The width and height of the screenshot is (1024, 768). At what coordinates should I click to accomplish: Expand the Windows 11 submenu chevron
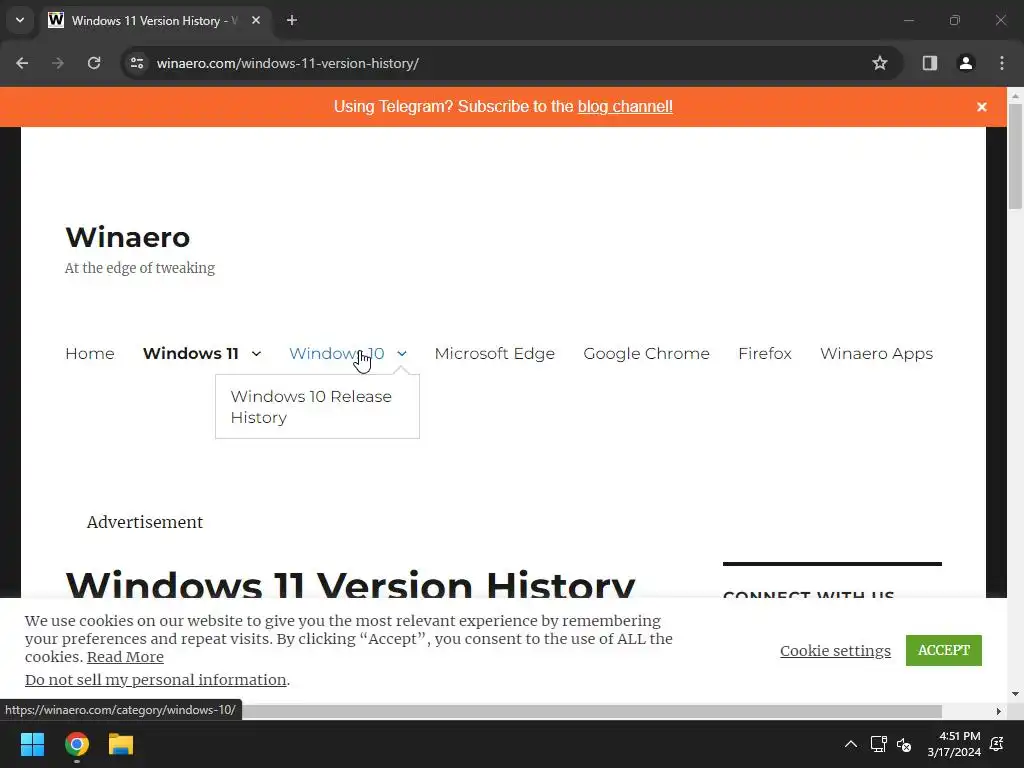pyautogui.click(x=257, y=353)
